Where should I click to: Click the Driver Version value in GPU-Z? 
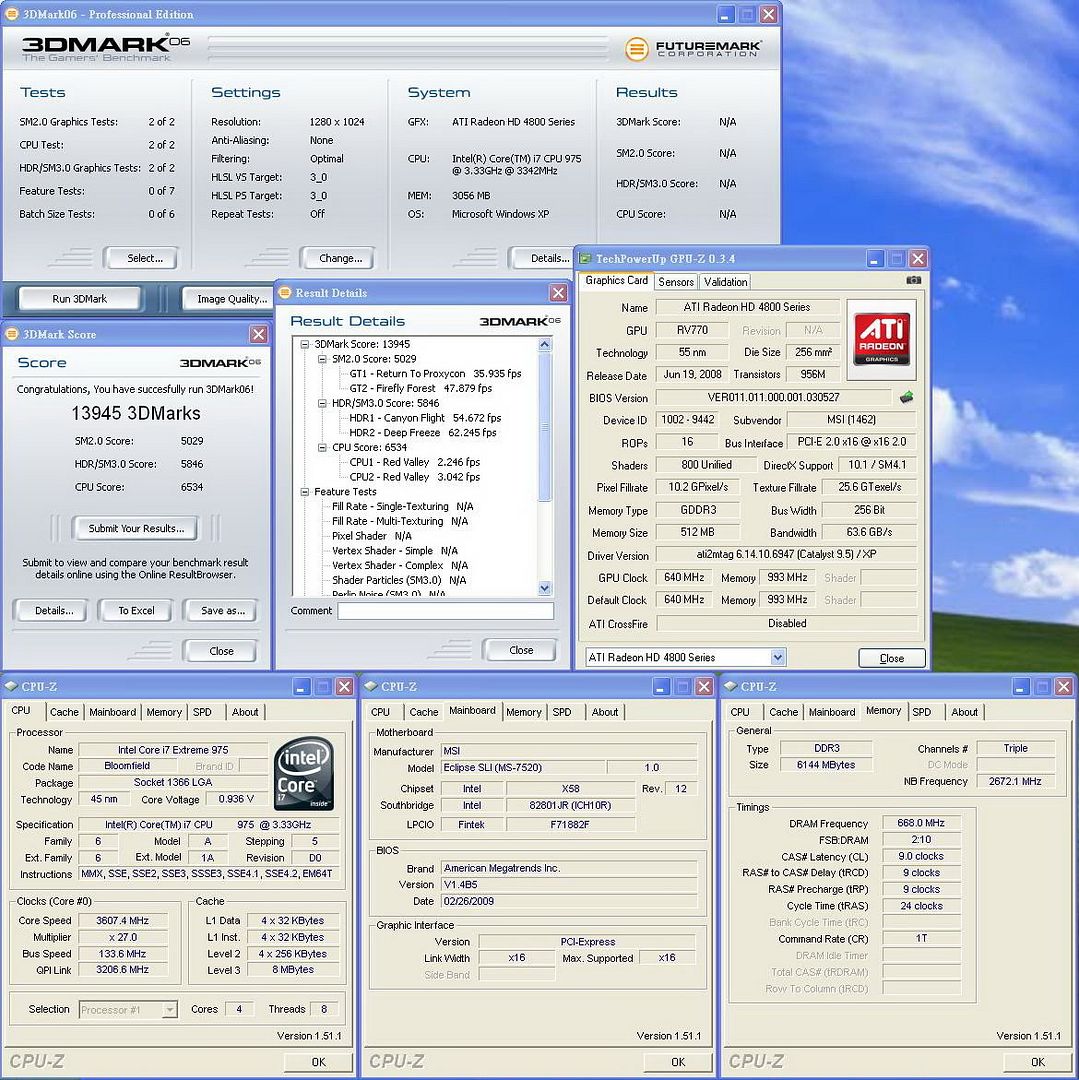point(786,554)
